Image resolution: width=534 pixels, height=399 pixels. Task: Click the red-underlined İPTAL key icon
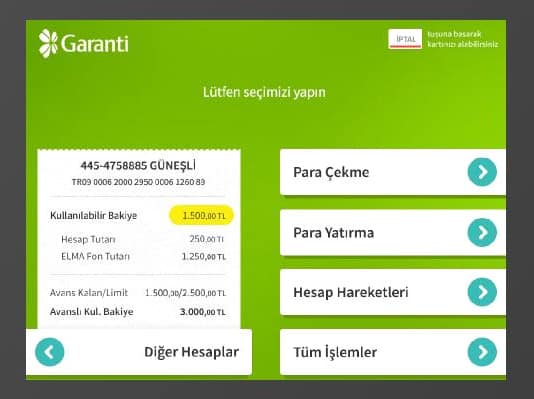coord(405,39)
